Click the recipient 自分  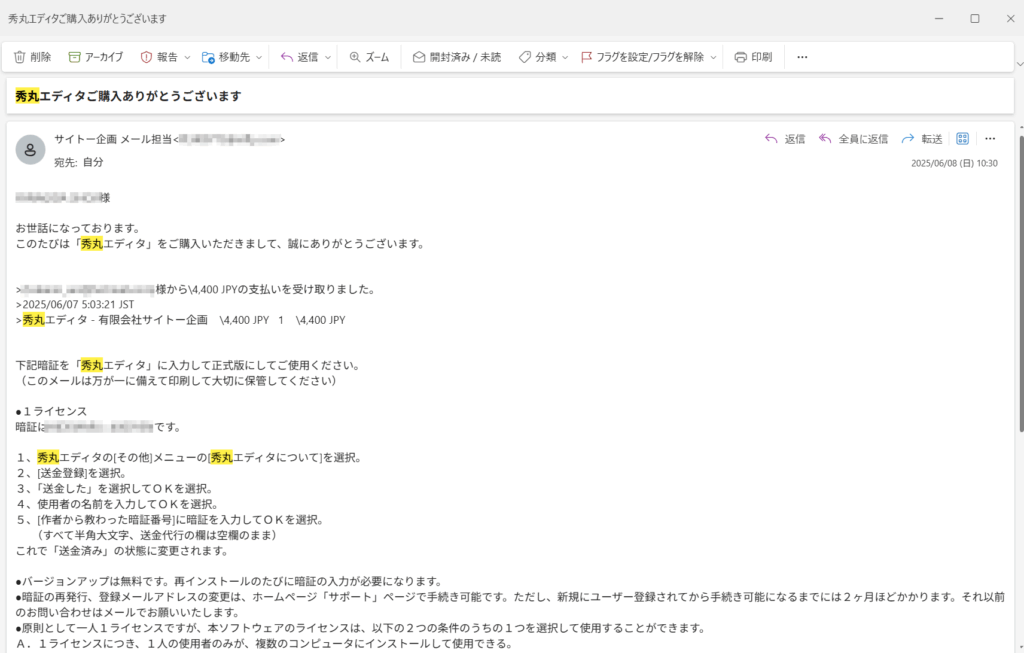(x=93, y=162)
